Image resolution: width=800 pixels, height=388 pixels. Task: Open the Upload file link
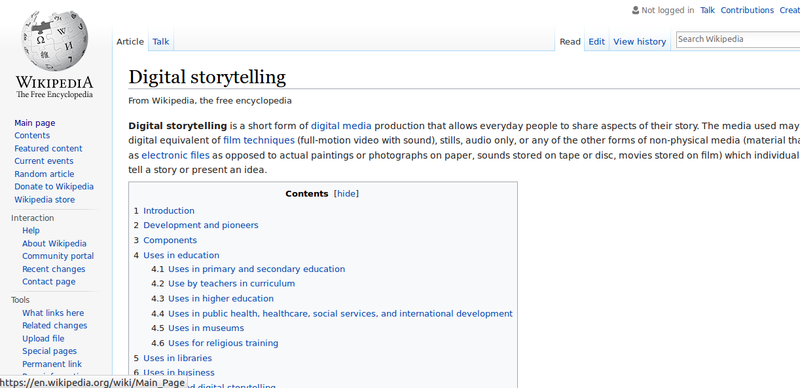(43, 338)
